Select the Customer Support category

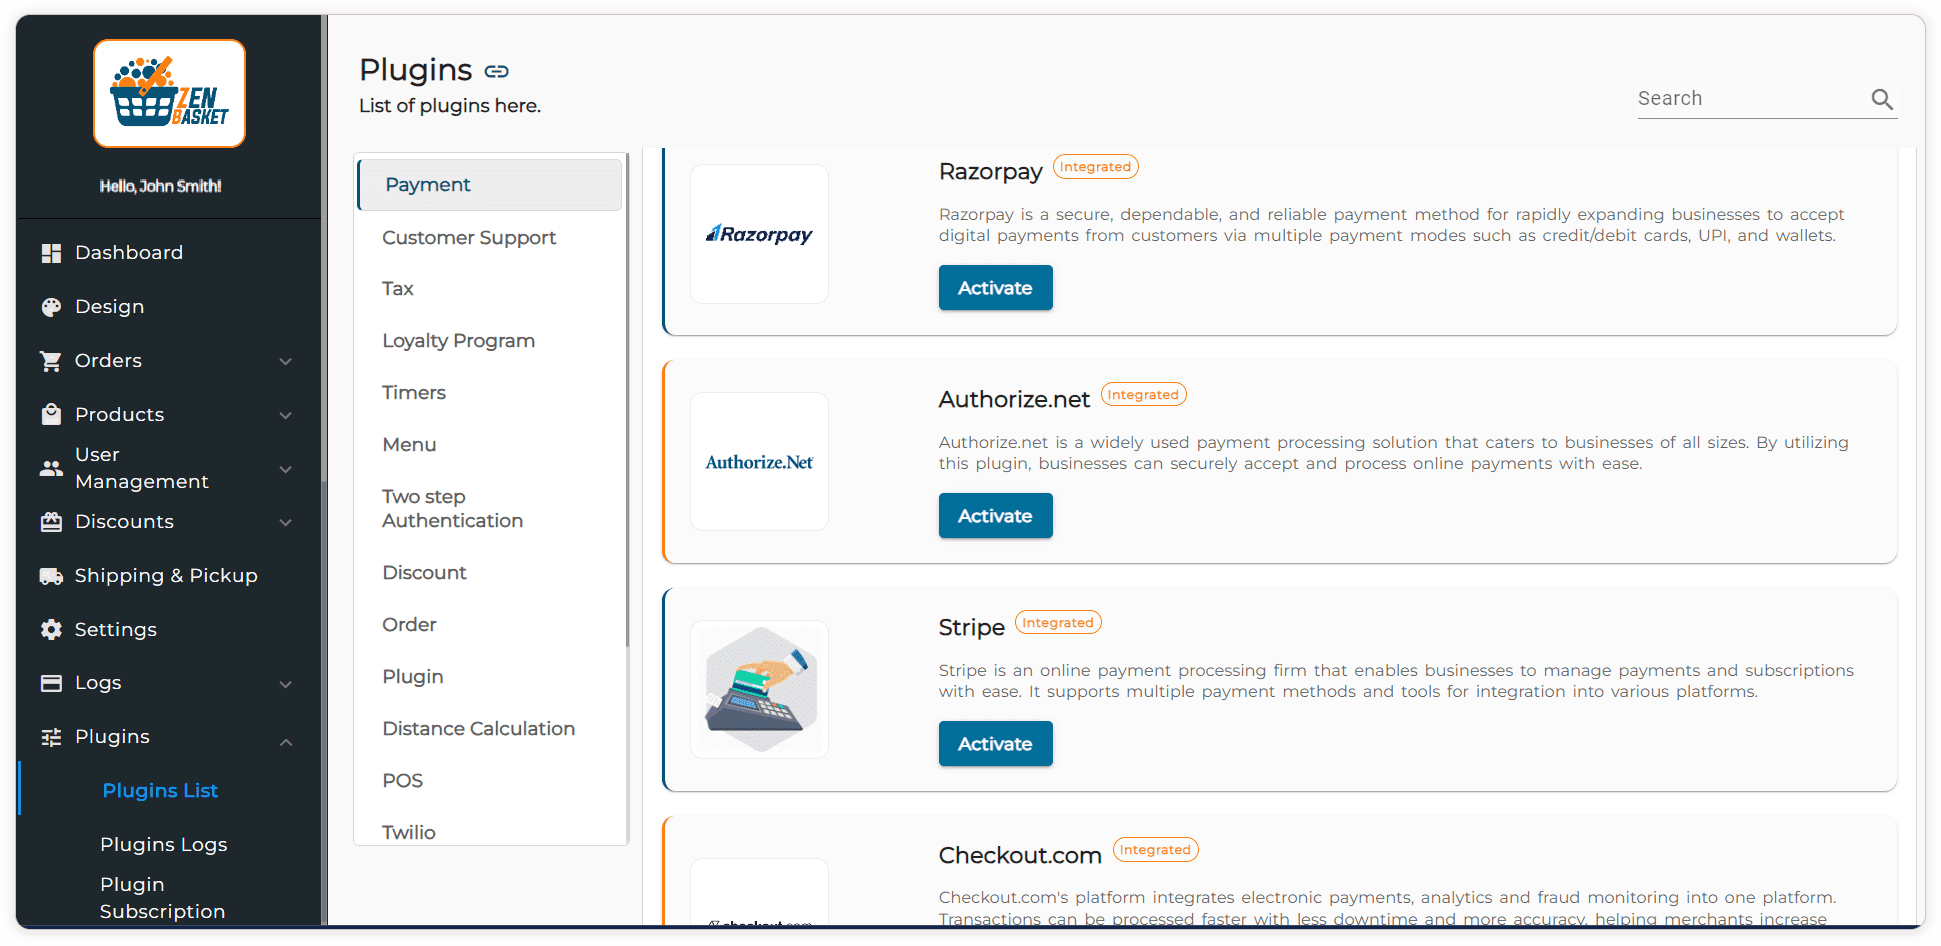pos(469,238)
